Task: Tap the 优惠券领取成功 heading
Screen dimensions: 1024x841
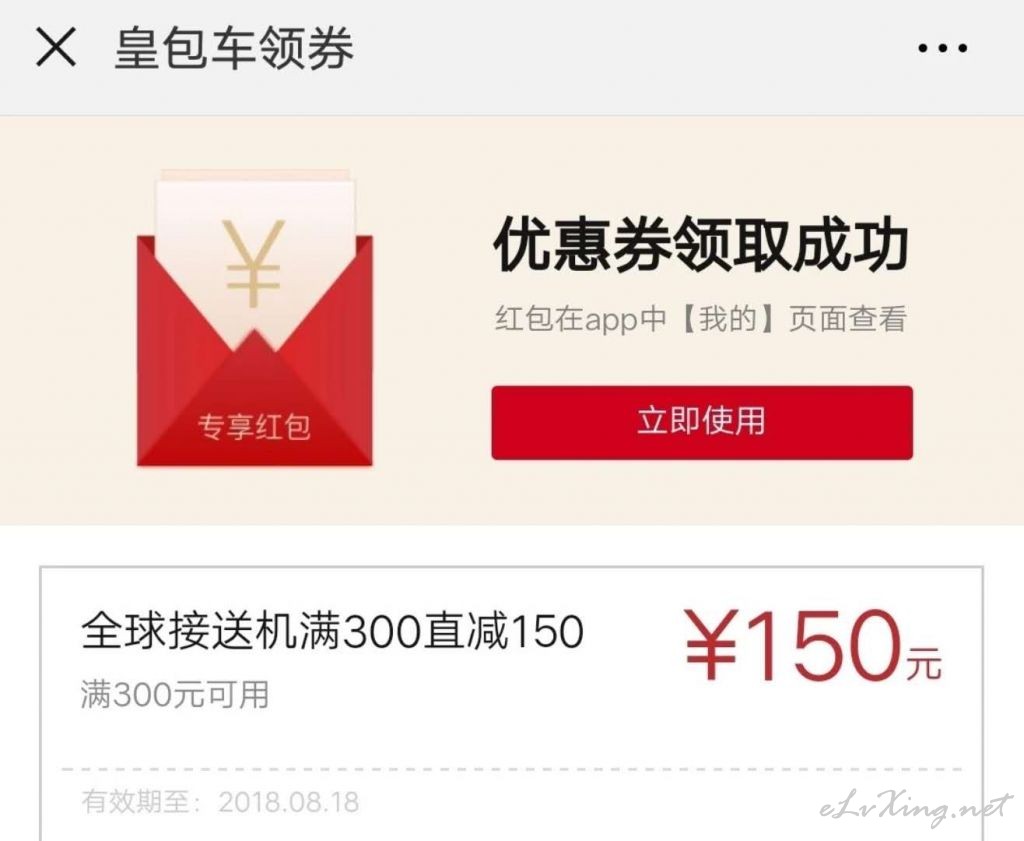Action: click(x=701, y=245)
